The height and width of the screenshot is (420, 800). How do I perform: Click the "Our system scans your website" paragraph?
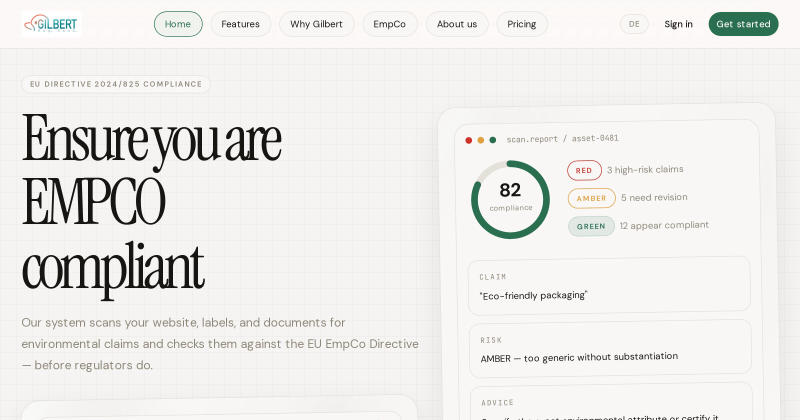coord(220,344)
